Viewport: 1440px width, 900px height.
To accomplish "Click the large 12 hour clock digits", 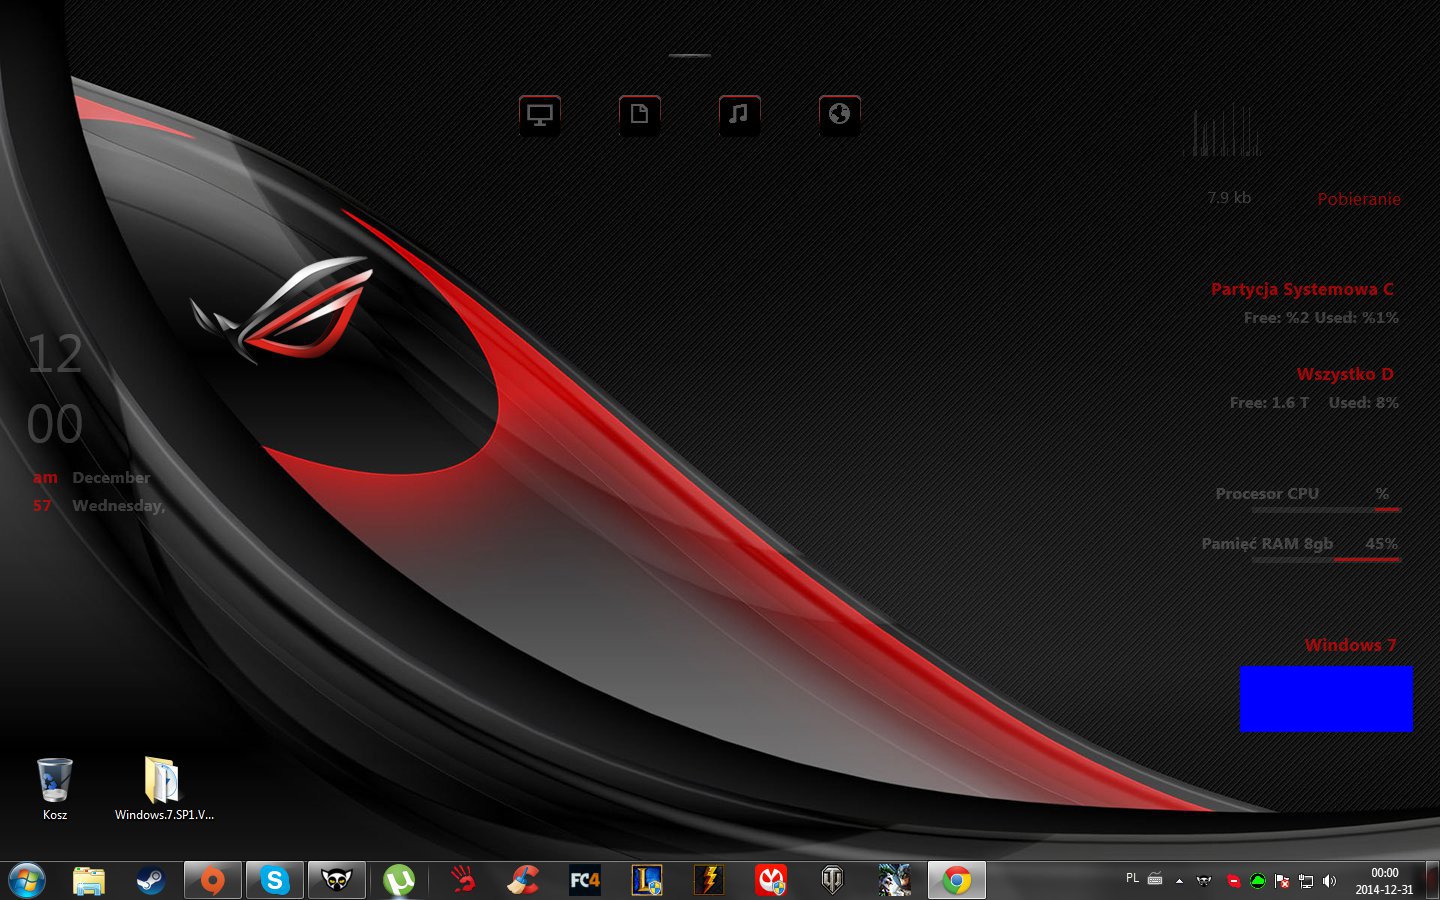I will [x=55, y=354].
